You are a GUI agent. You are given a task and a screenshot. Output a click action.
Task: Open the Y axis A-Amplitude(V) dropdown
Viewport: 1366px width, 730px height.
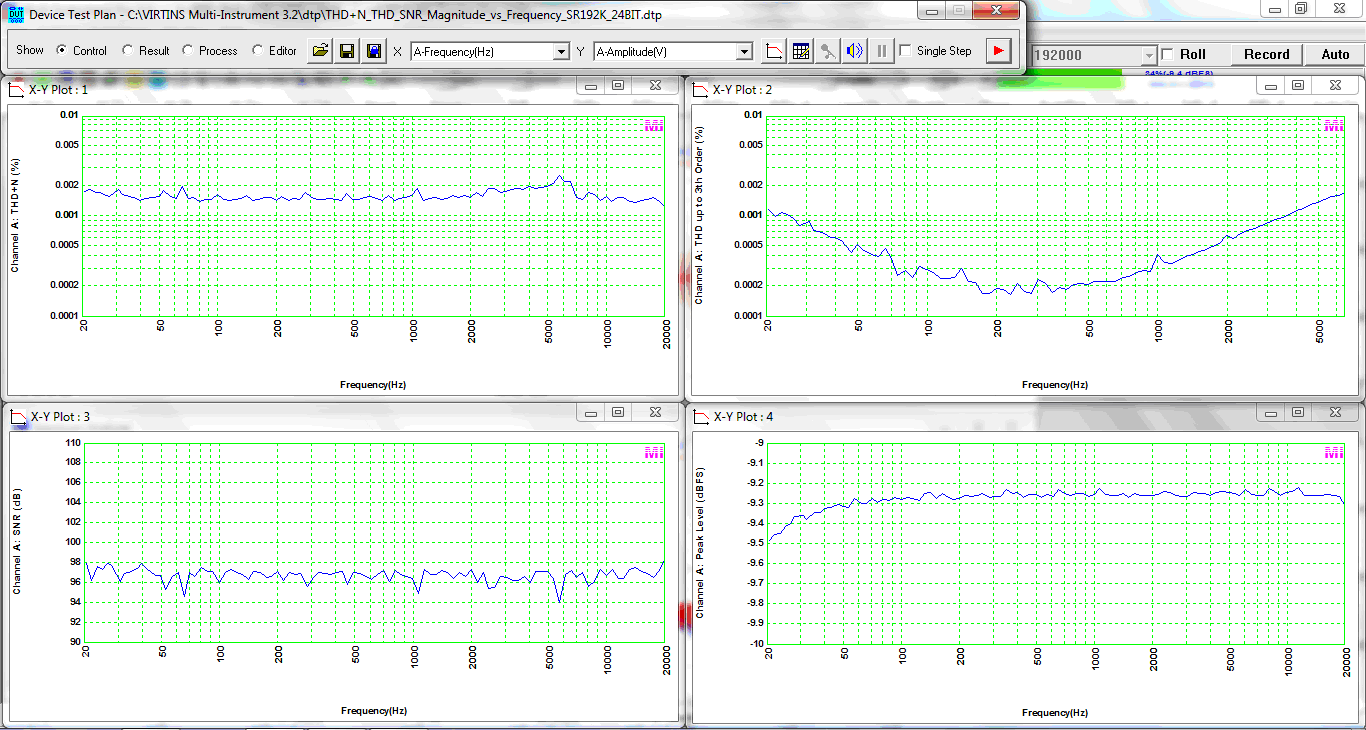tap(744, 51)
